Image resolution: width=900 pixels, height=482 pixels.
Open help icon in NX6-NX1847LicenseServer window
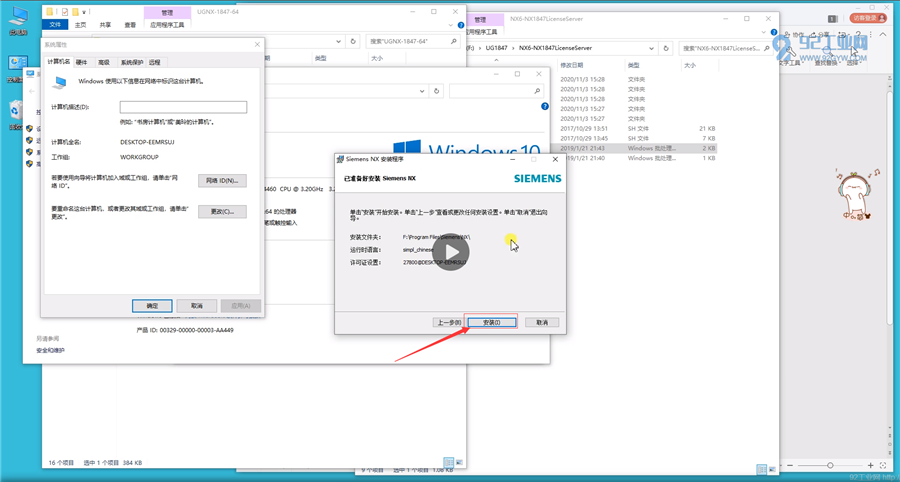click(774, 32)
